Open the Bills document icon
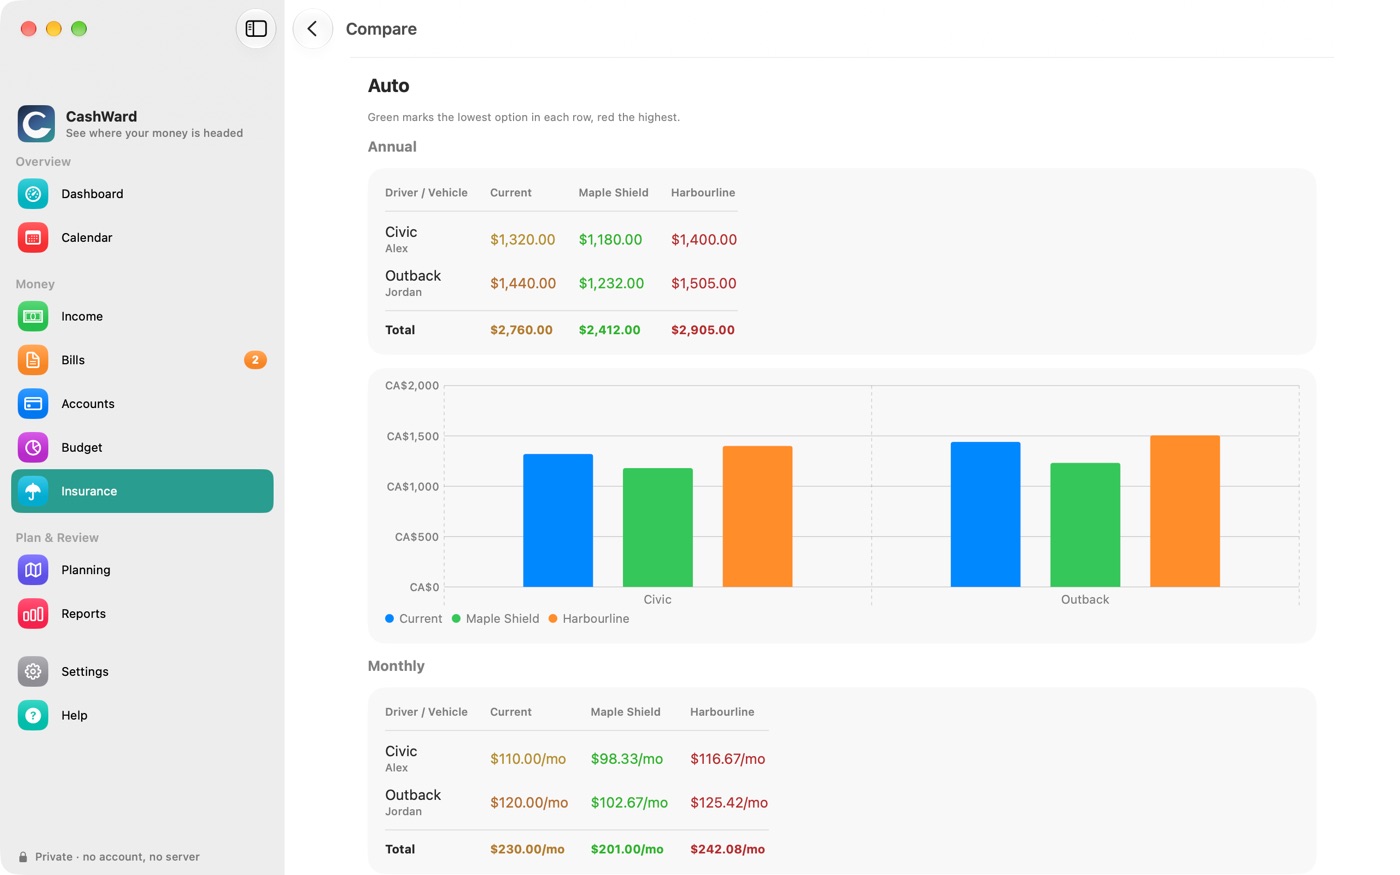The height and width of the screenshot is (875, 1400). 33,360
